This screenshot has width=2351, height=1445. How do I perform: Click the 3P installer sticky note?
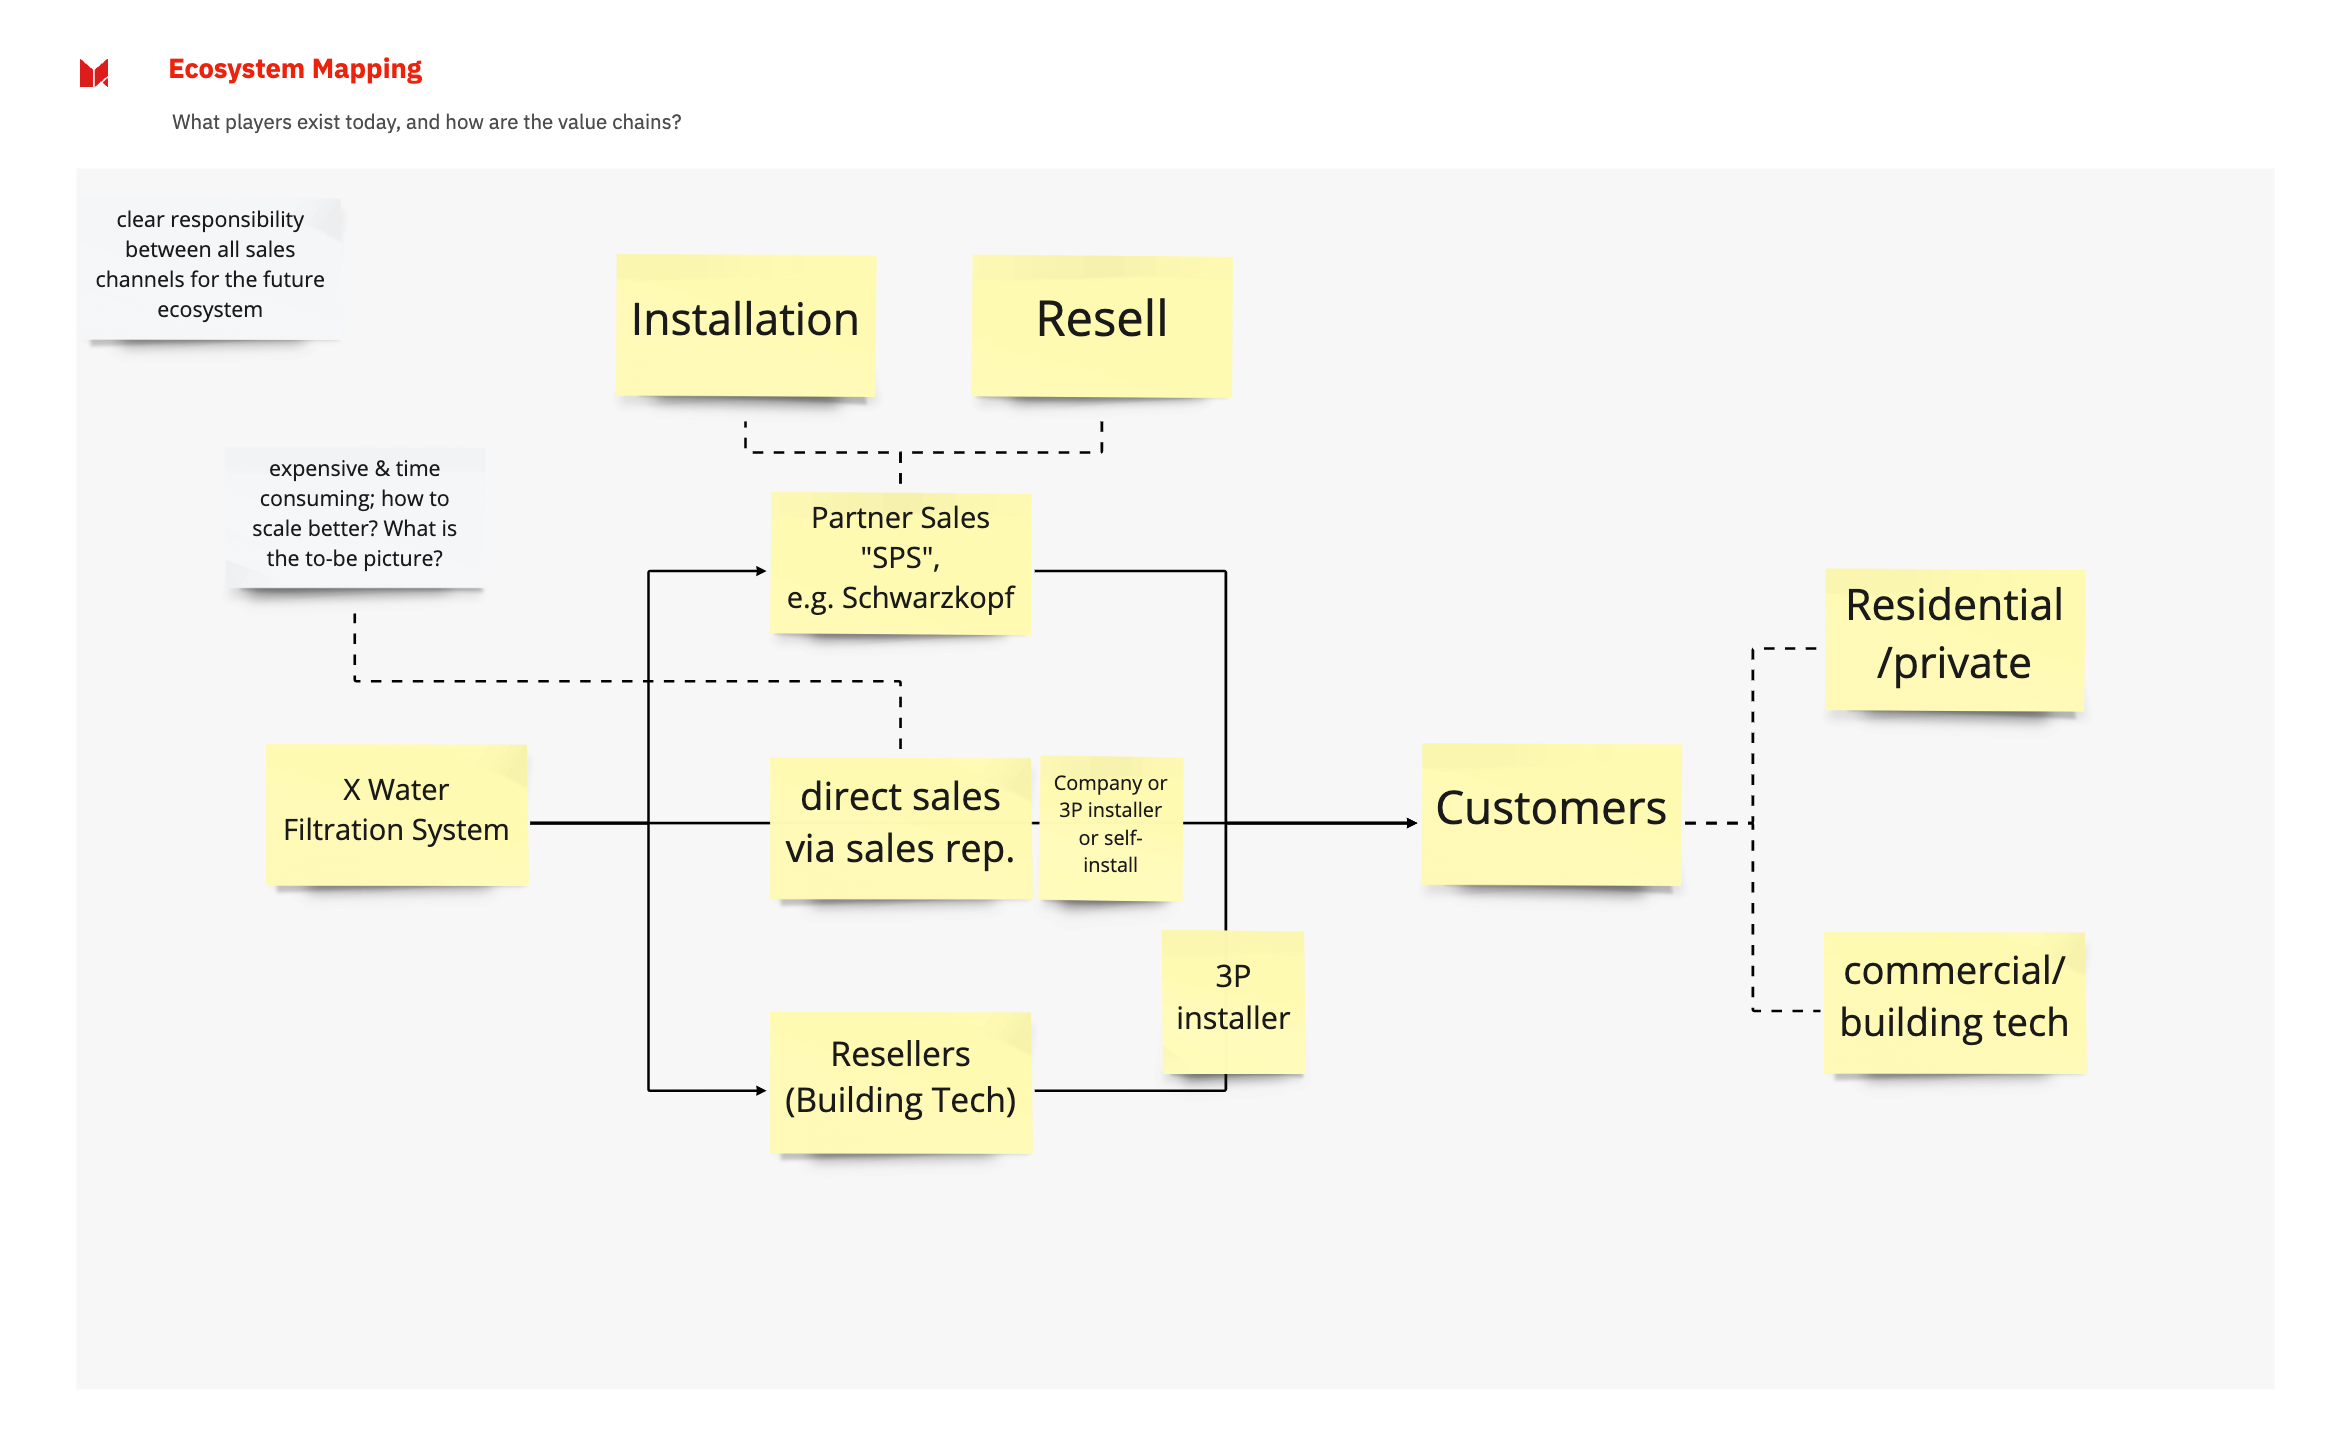coord(1232,1000)
